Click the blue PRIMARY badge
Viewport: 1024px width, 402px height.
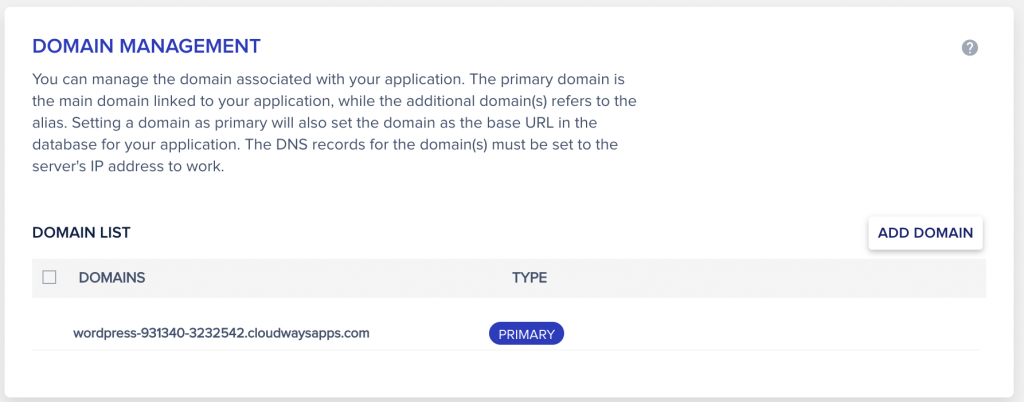tap(526, 335)
